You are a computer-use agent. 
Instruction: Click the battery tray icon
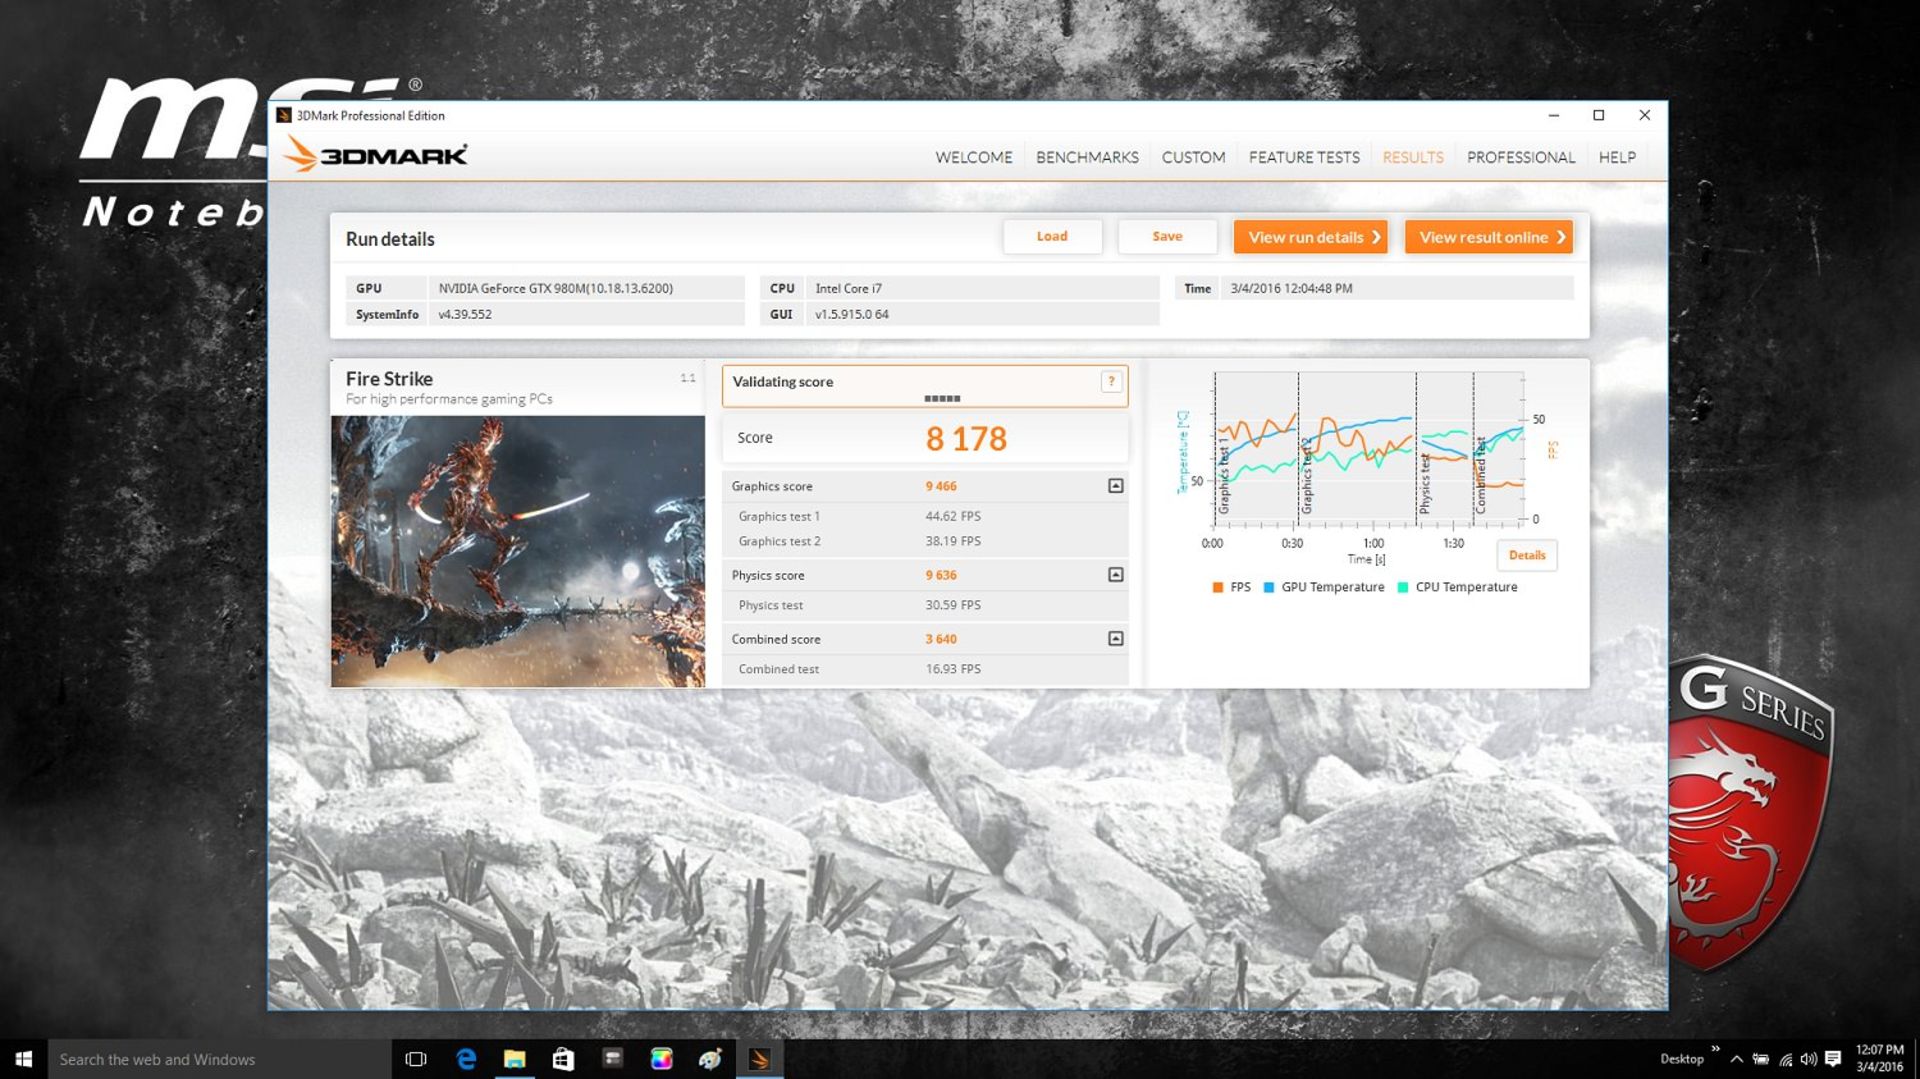tap(1761, 1059)
